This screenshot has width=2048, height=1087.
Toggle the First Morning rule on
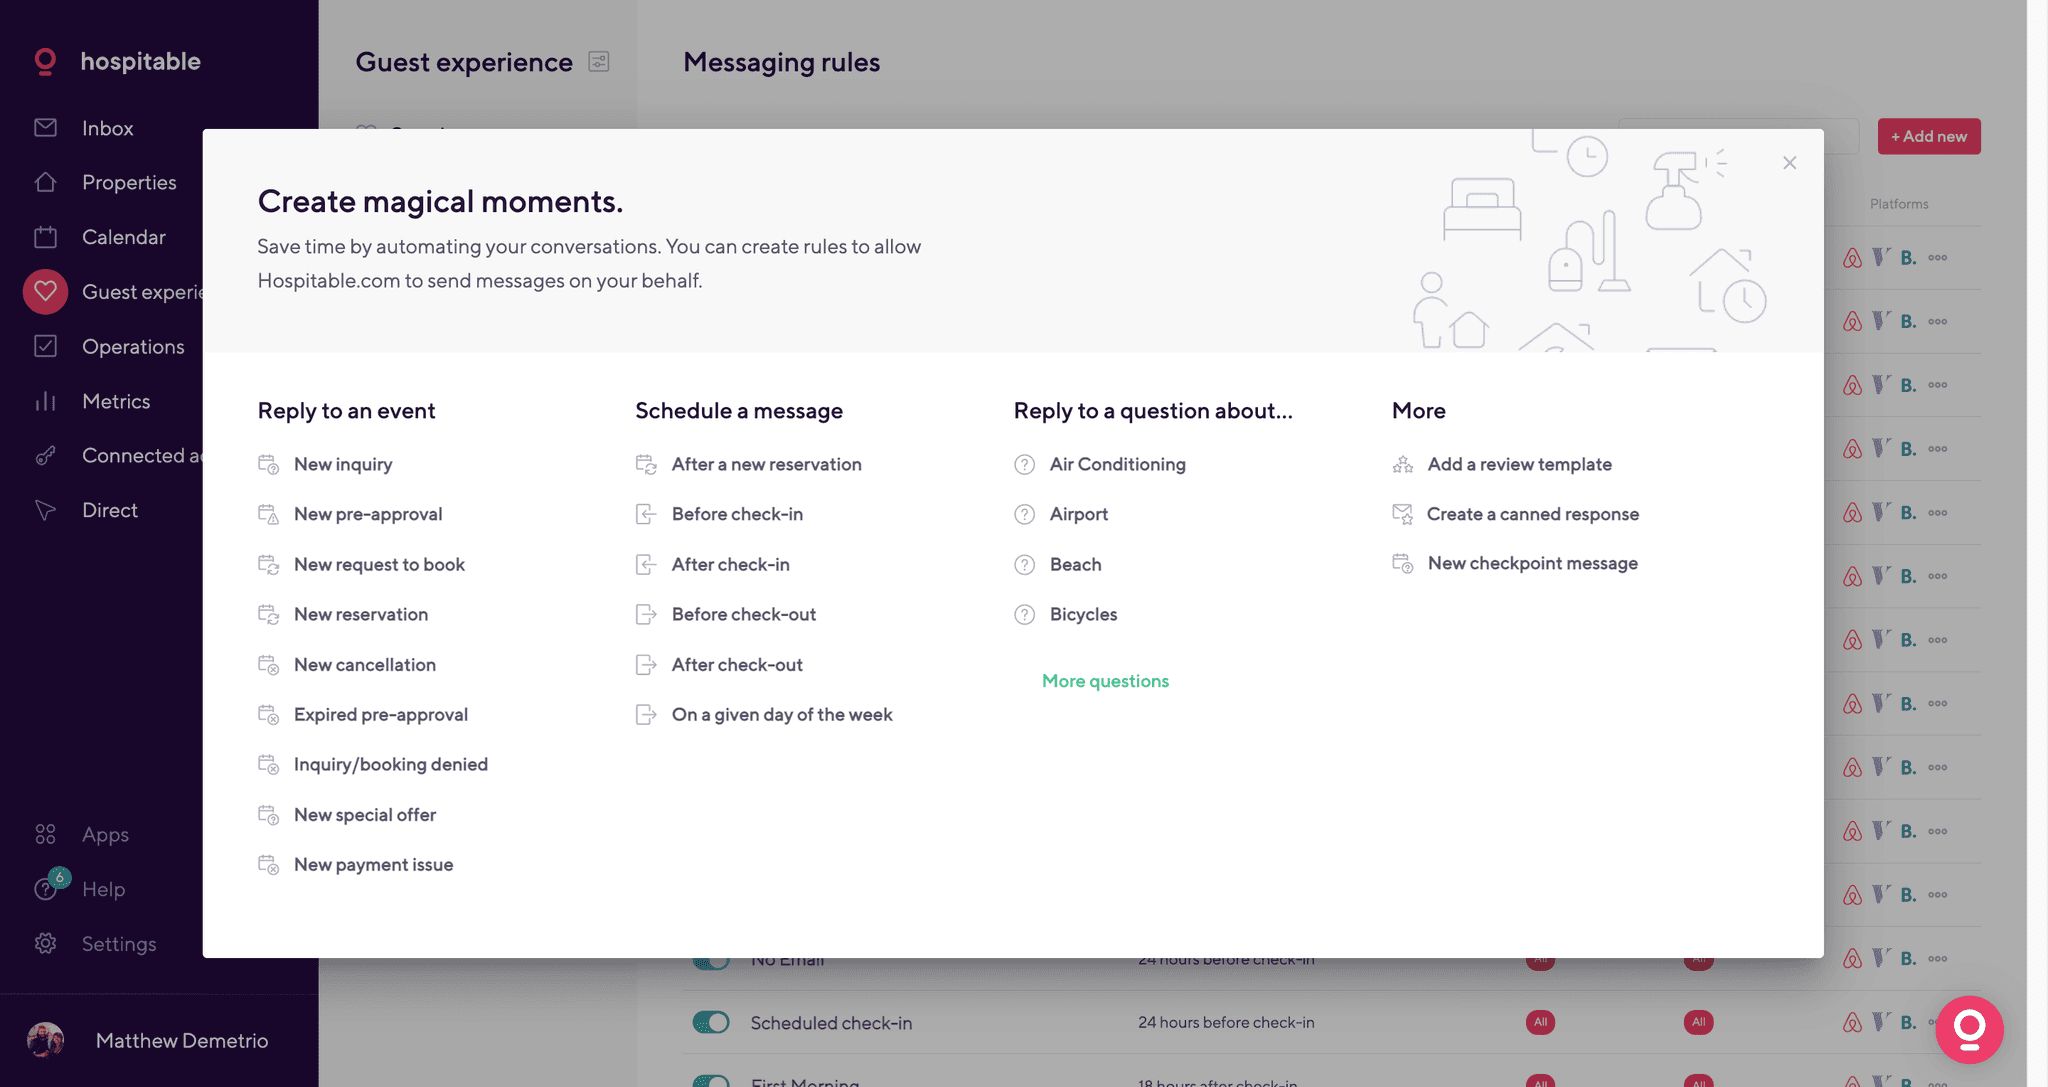click(x=712, y=1082)
